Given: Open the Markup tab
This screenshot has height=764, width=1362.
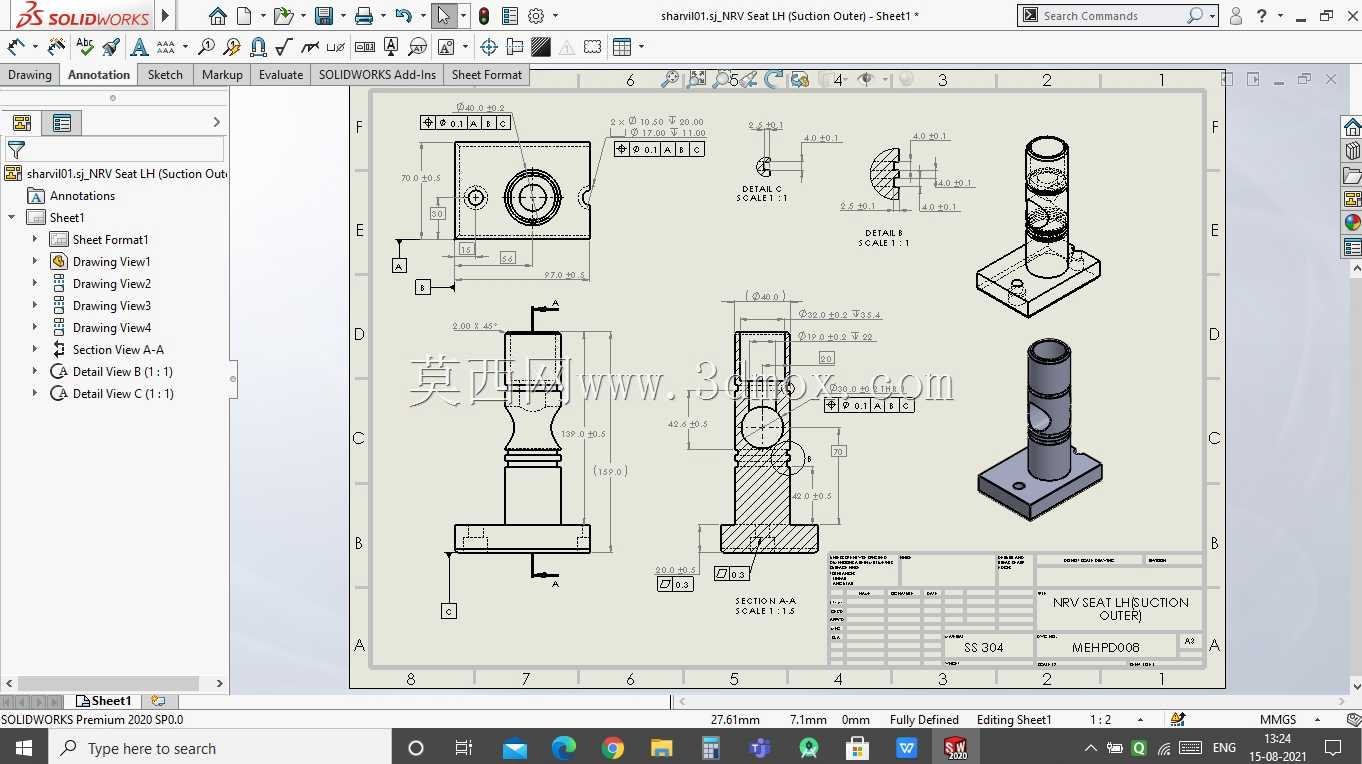Looking at the screenshot, I should tap(222, 75).
